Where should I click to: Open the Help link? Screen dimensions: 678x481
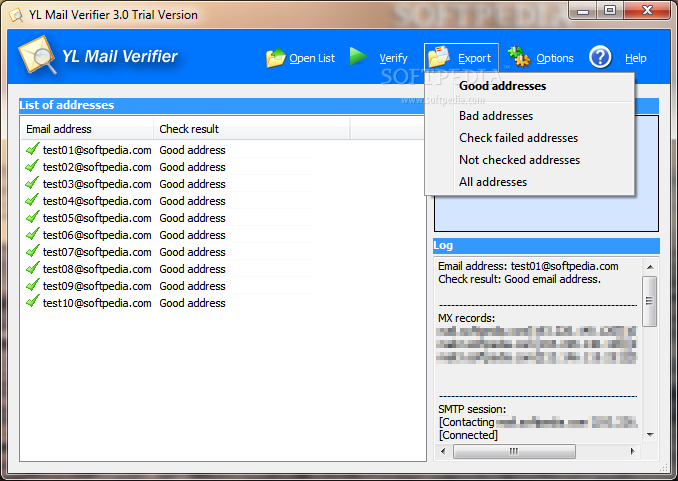(636, 58)
